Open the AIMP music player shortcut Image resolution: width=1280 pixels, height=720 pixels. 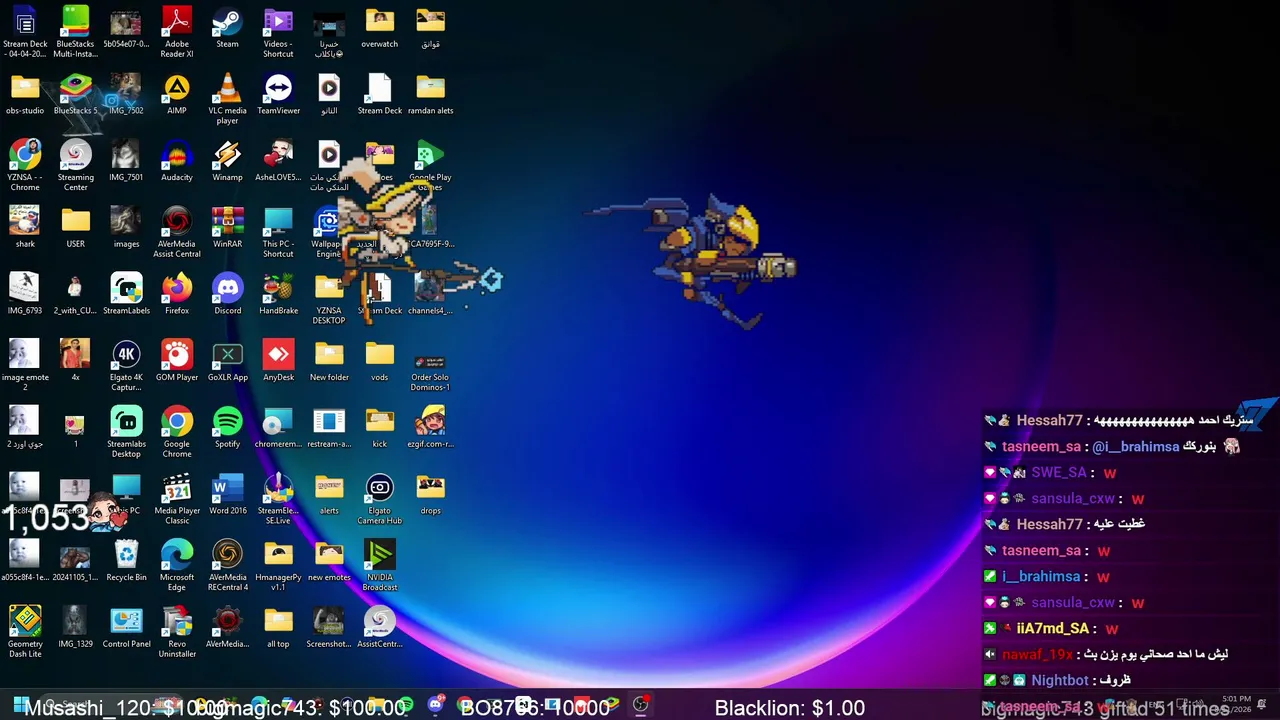point(177,94)
